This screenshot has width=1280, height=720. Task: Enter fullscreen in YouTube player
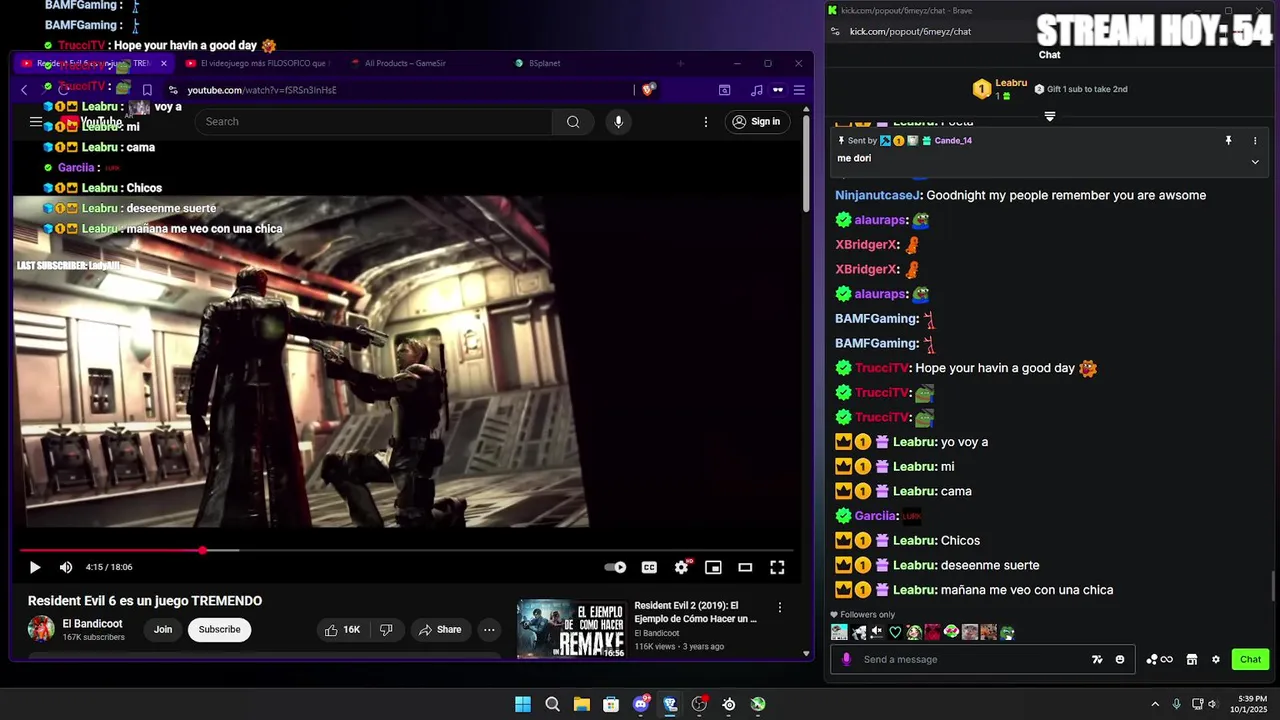(x=777, y=567)
